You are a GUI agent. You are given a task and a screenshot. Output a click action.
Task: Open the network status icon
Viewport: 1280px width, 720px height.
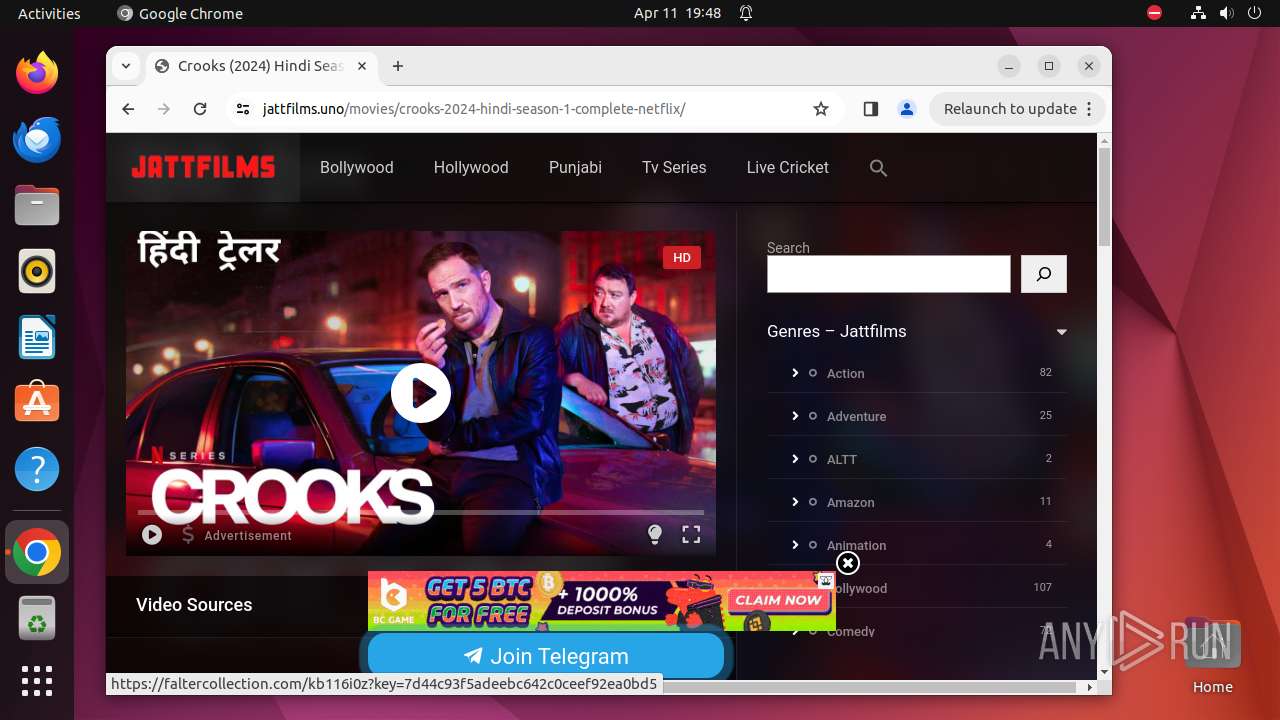1198,13
